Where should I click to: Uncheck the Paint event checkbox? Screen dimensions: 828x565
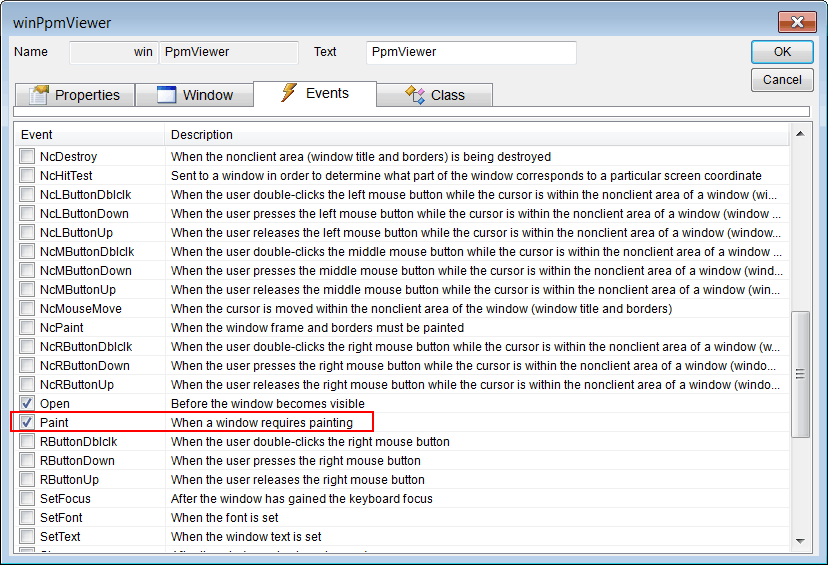(27, 422)
